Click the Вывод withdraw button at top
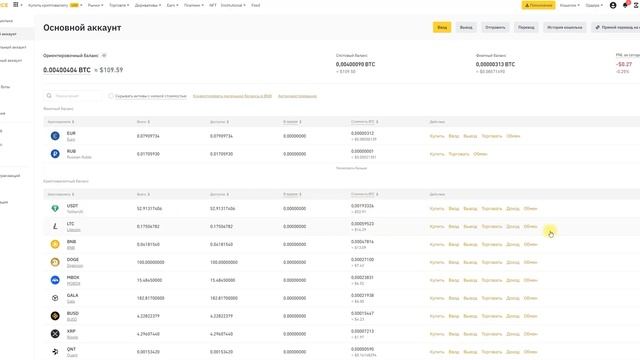Viewport: 640px width, 360px height. [466, 27]
